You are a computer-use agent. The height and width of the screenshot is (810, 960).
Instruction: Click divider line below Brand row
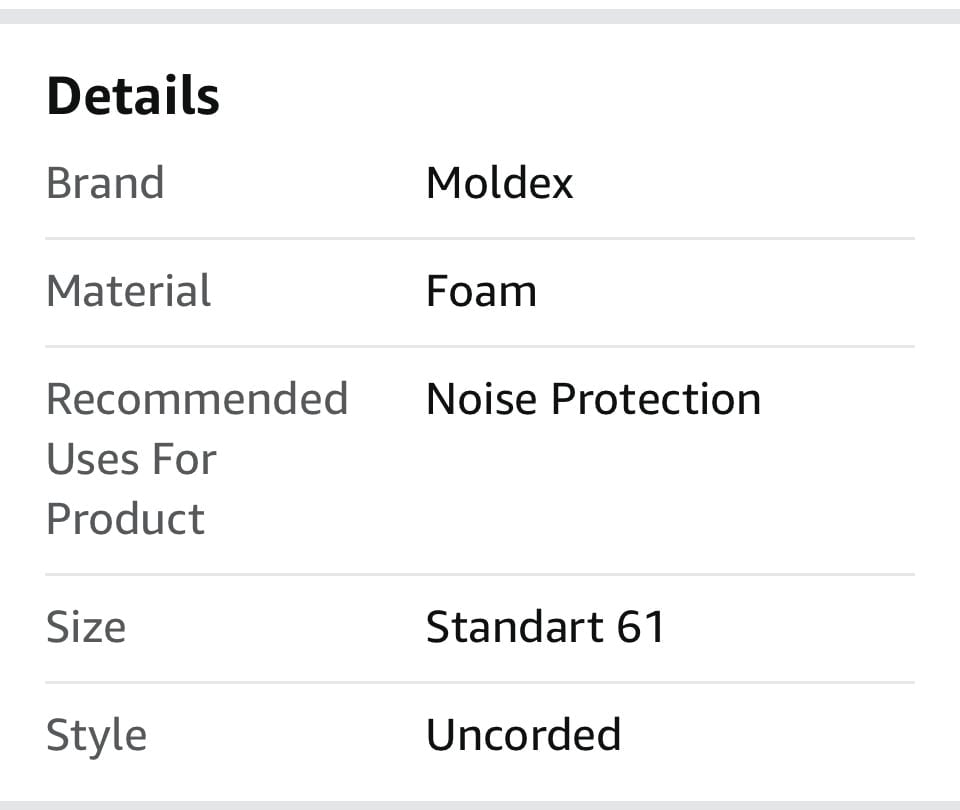pyautogui.click(x=480, y=238)
